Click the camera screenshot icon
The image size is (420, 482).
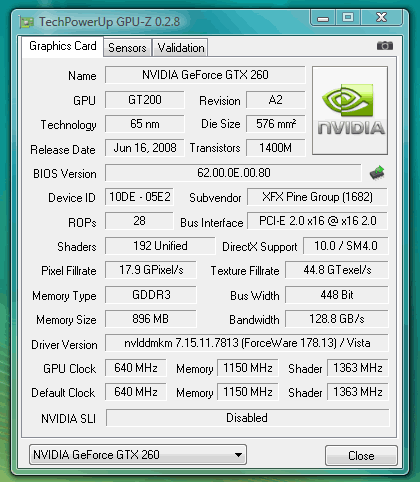click(x=385, y=46)
